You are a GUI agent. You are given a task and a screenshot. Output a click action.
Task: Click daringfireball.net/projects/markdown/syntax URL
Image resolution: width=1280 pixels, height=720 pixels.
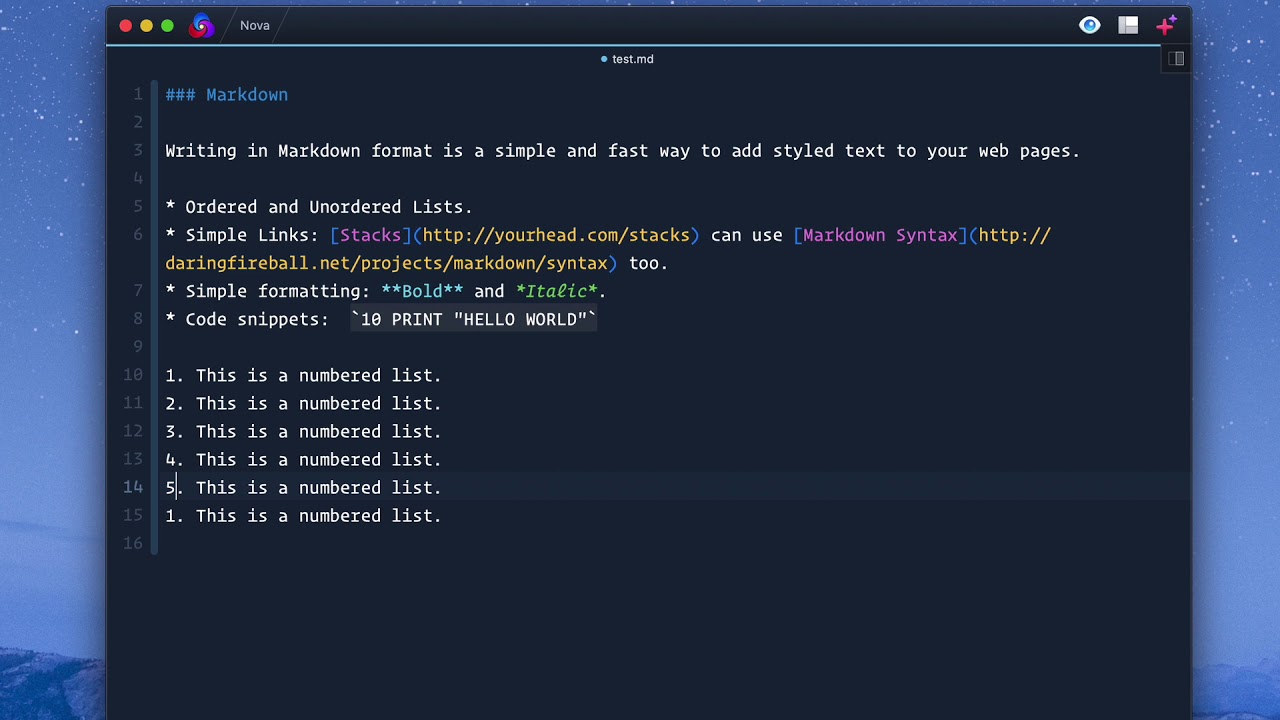(386, 263)
